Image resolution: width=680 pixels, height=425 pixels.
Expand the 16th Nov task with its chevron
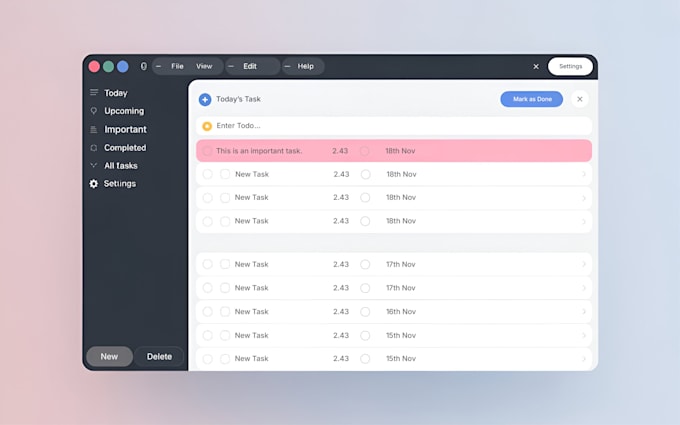pos(584,311)
